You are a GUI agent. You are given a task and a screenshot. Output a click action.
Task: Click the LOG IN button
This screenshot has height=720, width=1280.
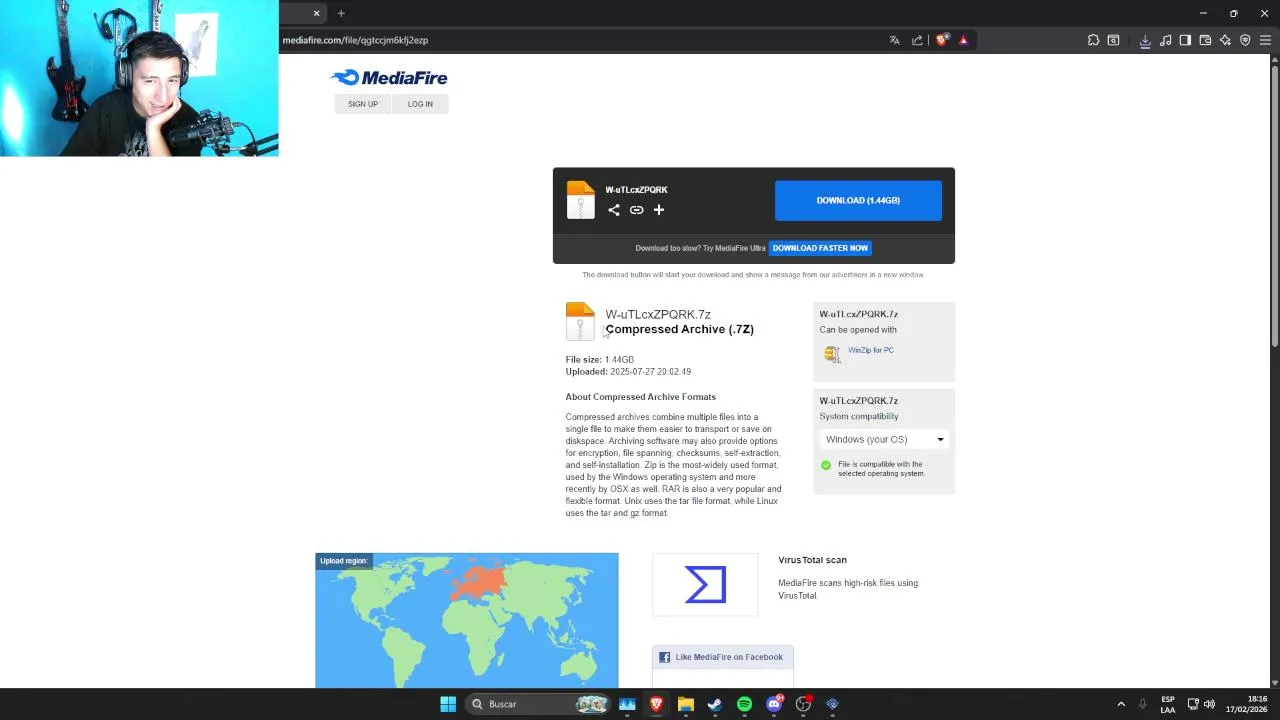pyautogui.click(x=420, y=104)
